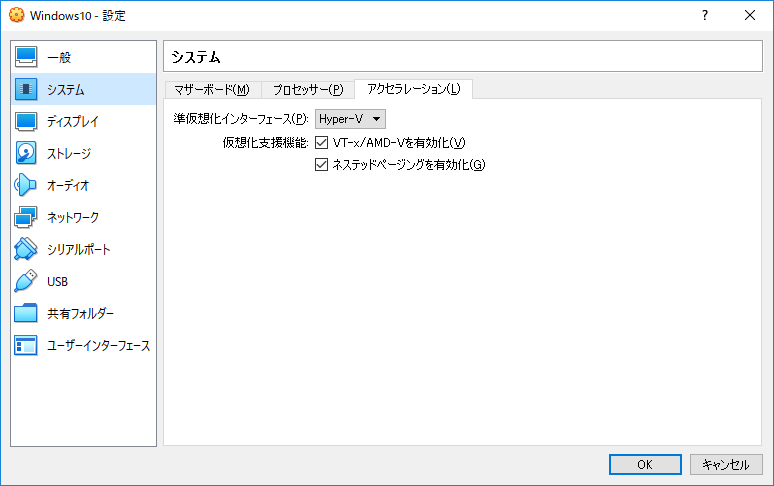Click the ネステッドページングを有効化(G) label text

click(x=409, y=164)
